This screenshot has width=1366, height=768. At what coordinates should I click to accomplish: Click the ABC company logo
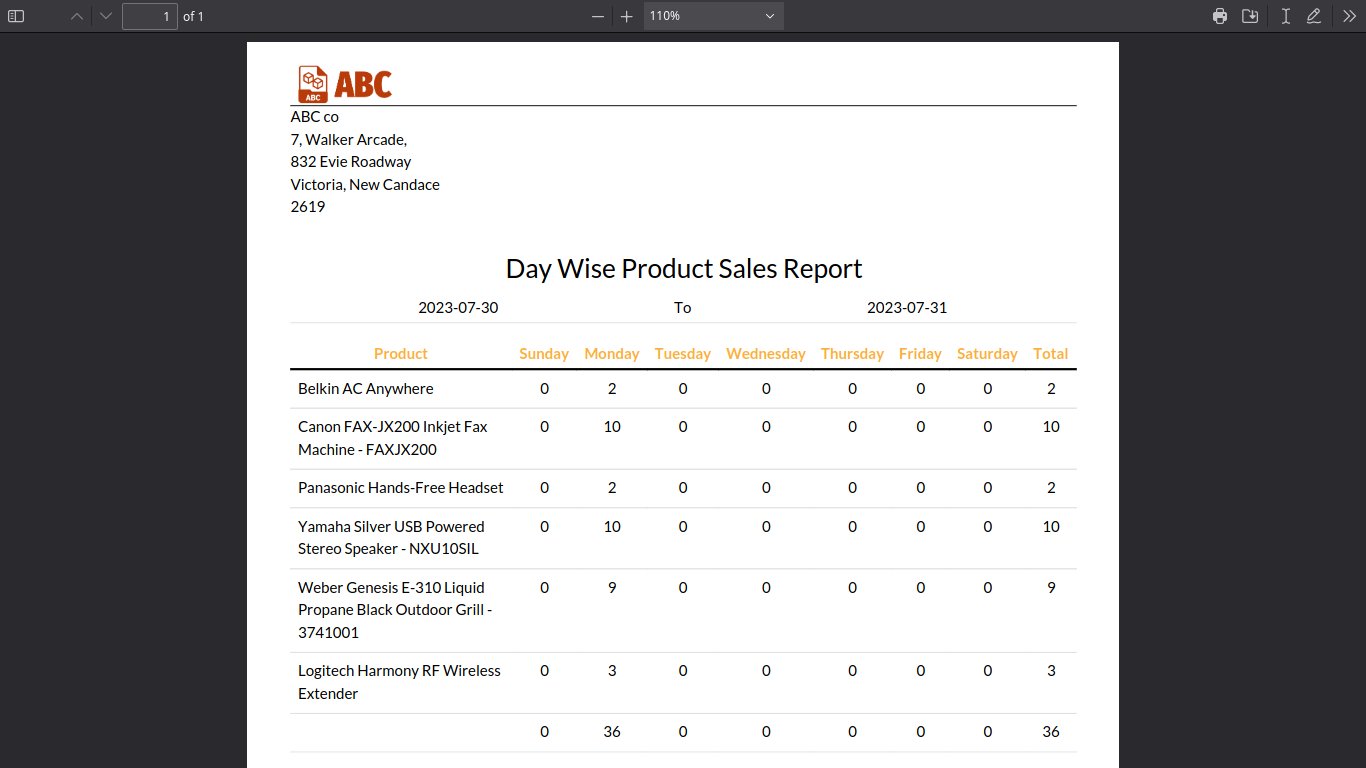click(343, 84)
